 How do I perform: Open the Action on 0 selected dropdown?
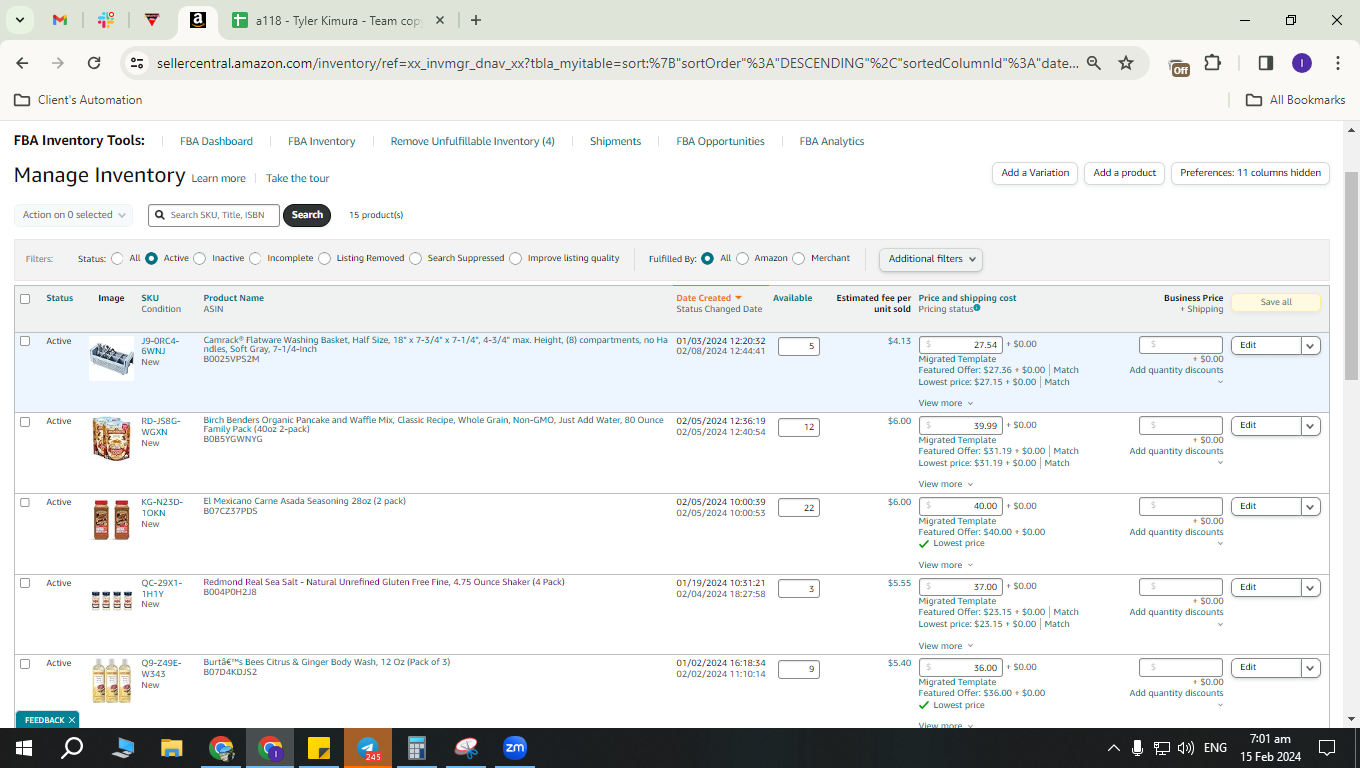(73, 215)
